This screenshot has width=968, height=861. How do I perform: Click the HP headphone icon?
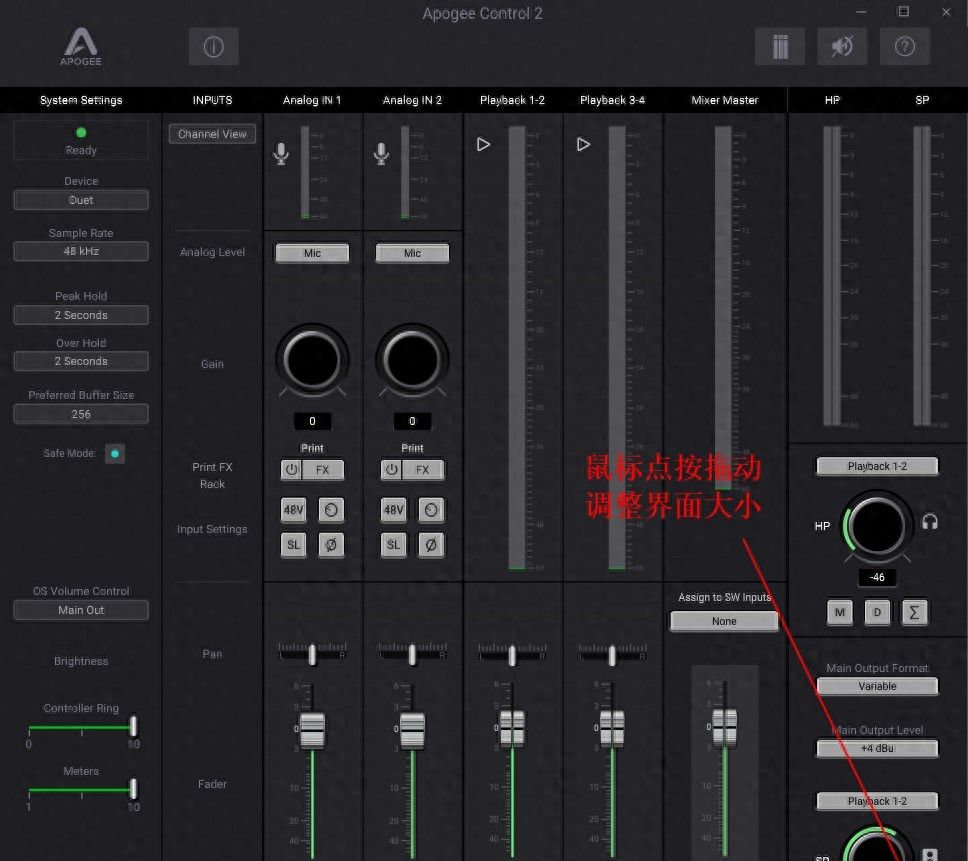pos(930,522)
